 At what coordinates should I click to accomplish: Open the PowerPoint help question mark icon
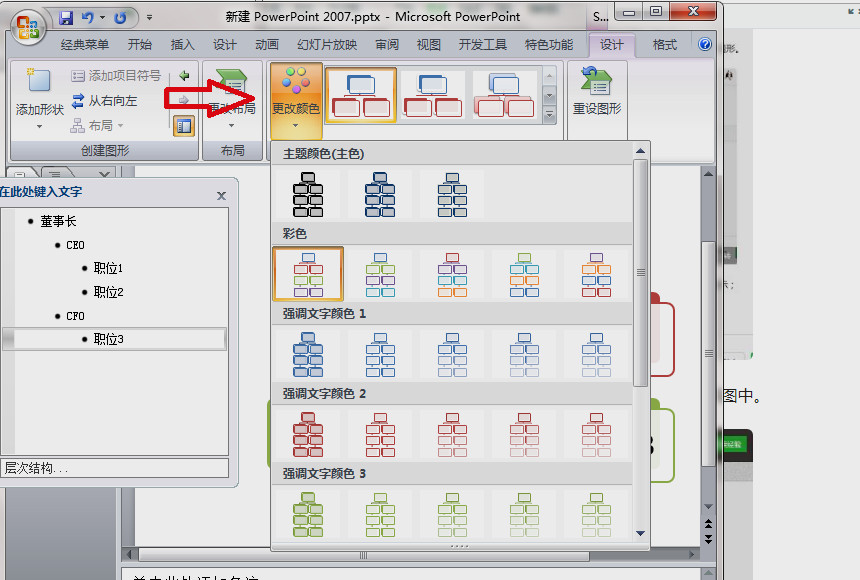(704, 45)
